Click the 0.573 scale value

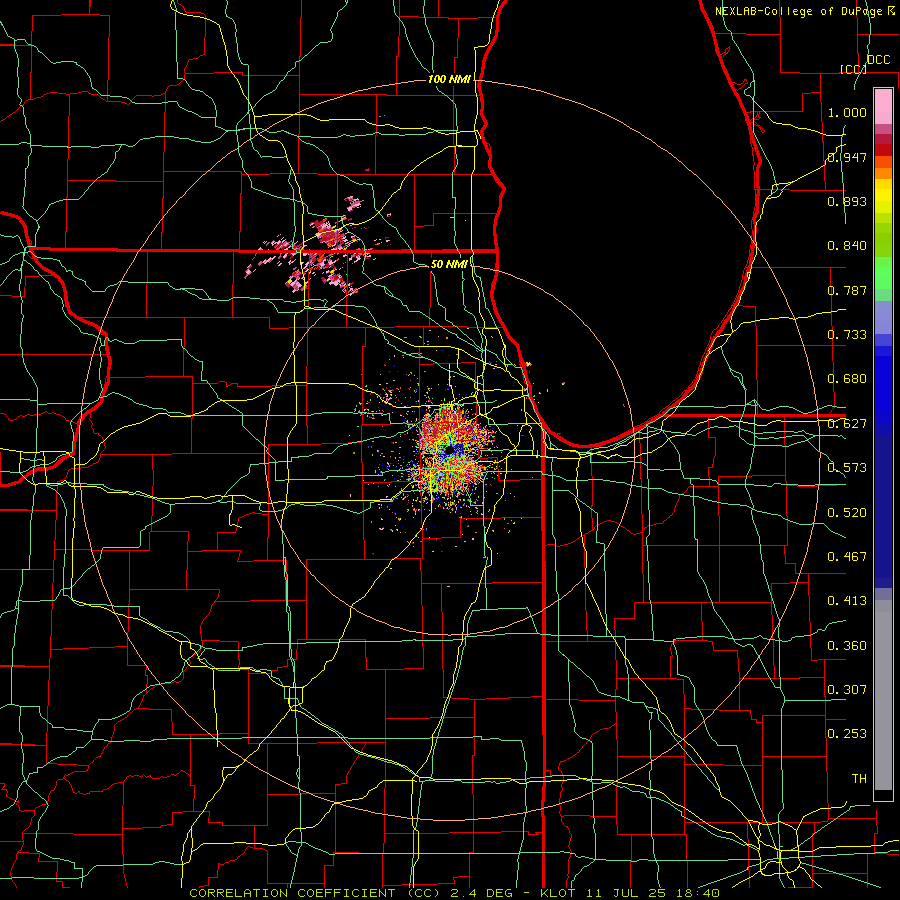tap(847, 468)
